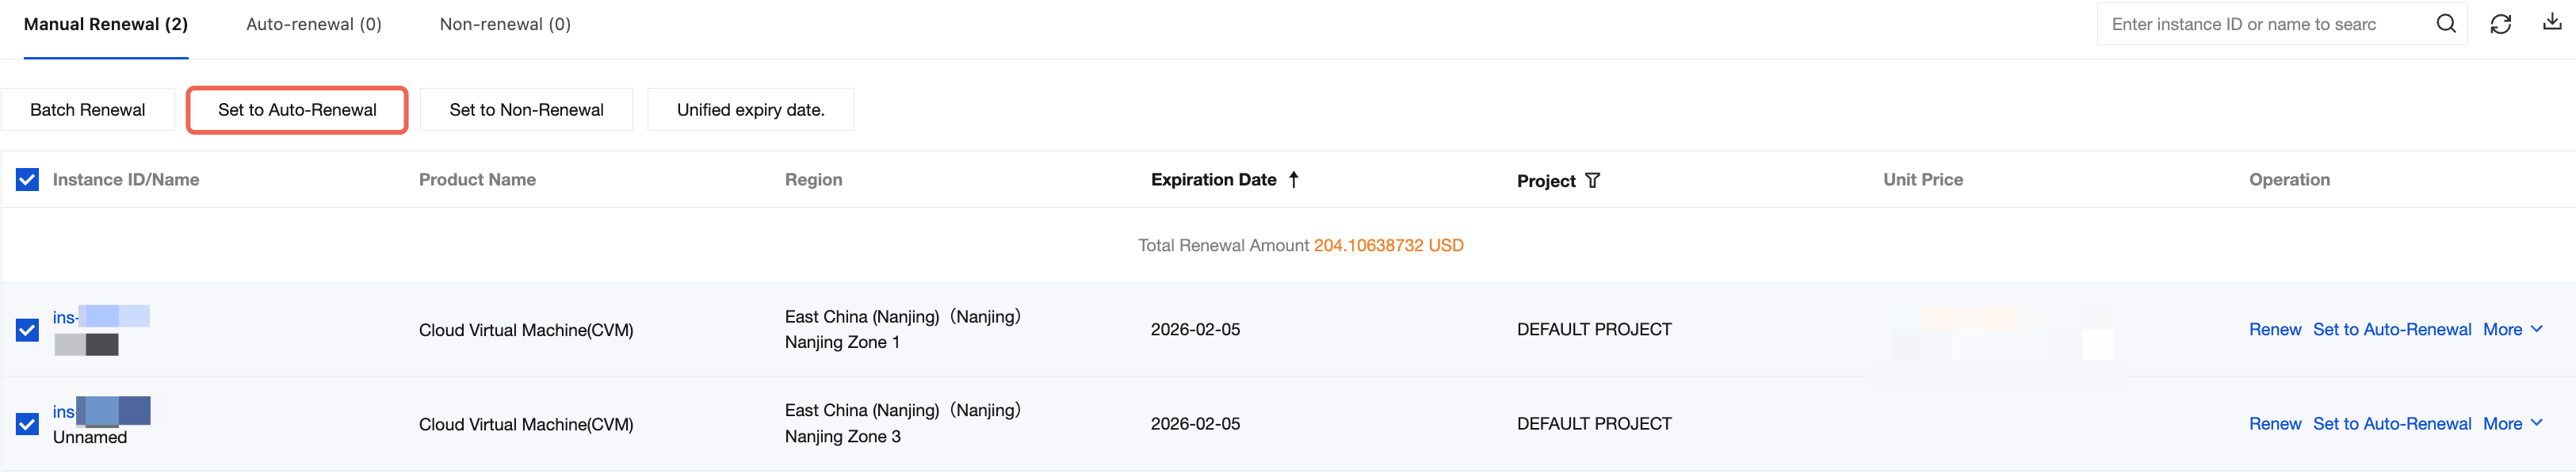
Task: Expand More for Nanjing Zone 3 instance
Action: pyautogui.click(x=2511, y=424)
